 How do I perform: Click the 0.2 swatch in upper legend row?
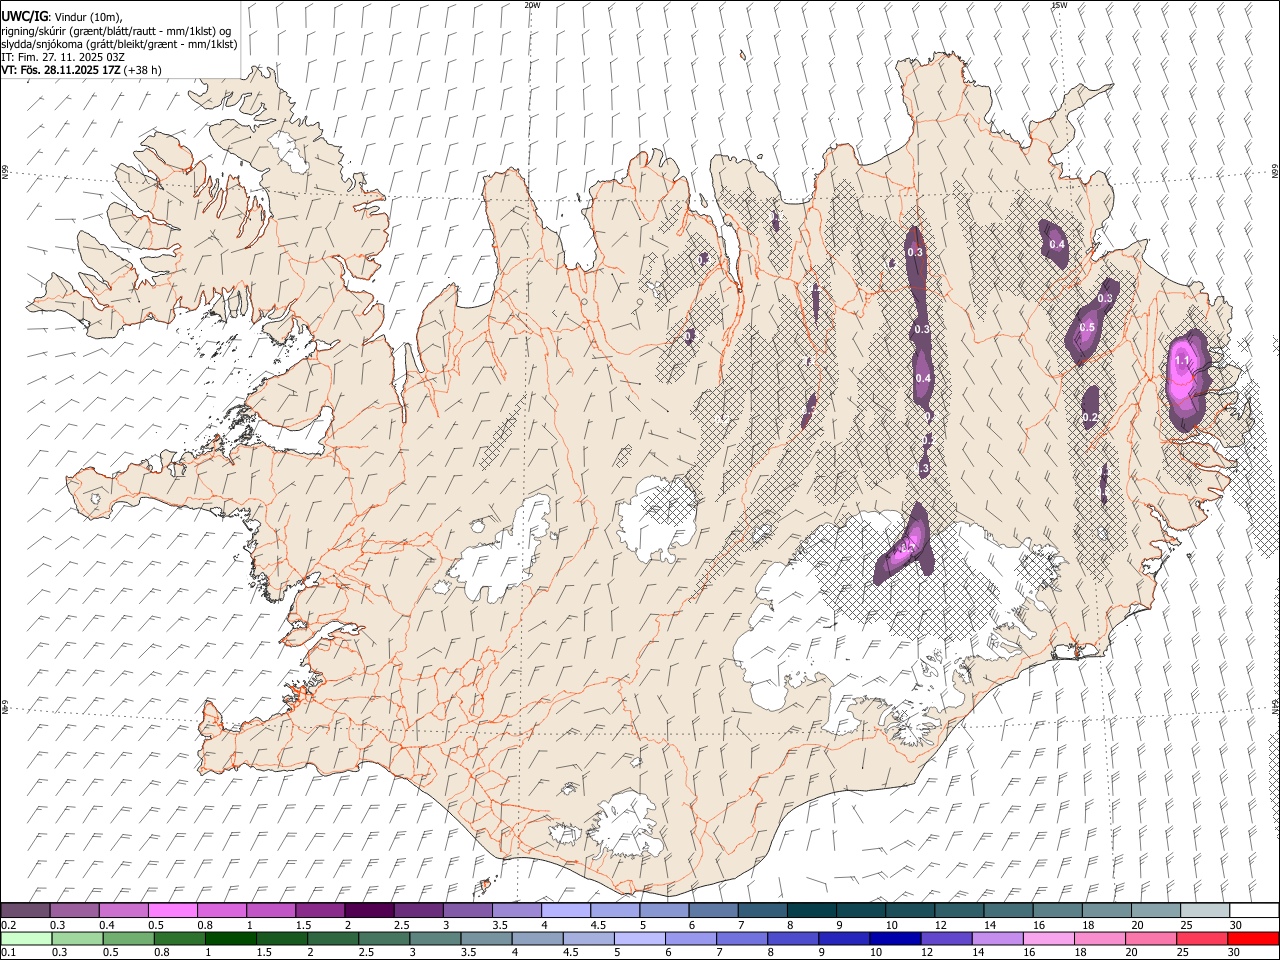tap(25, 910)
